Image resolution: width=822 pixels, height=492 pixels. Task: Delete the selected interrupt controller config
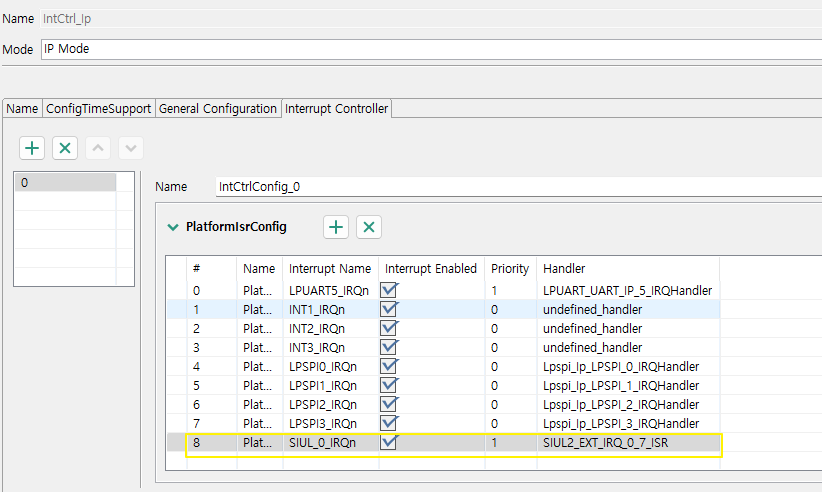(x=65, y=148)
